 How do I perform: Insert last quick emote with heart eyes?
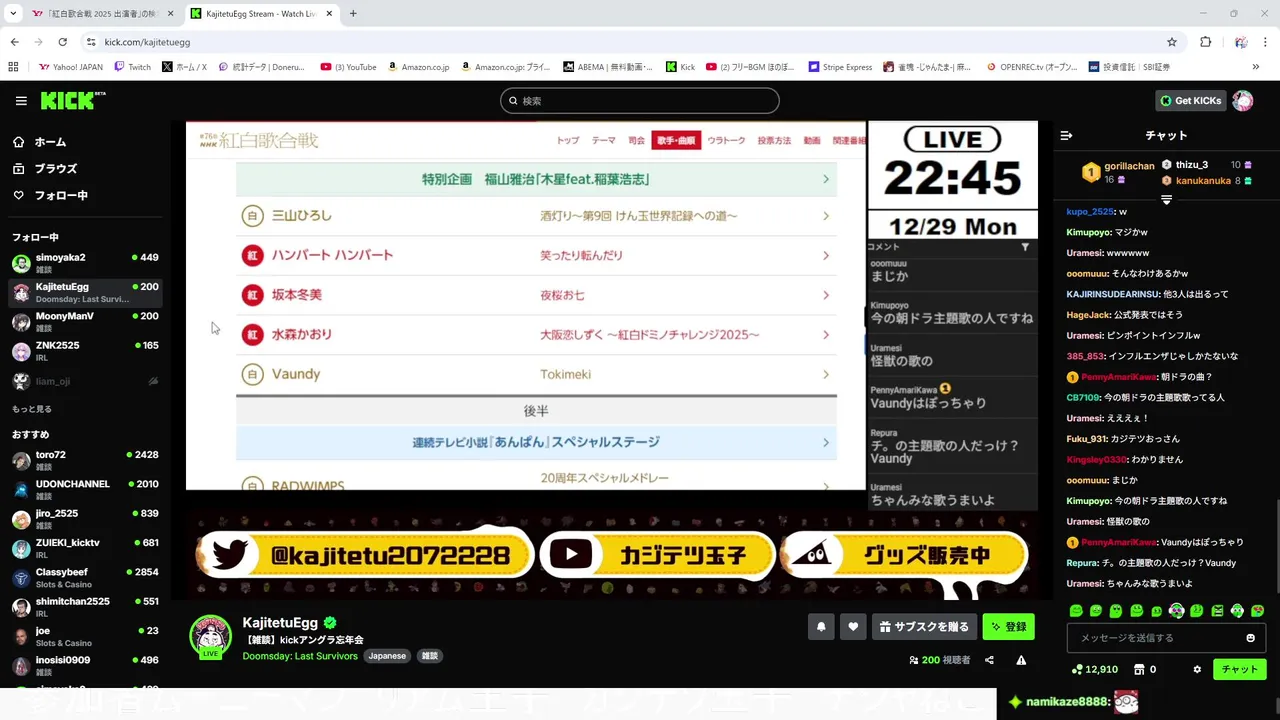[x=1257, y=611]
